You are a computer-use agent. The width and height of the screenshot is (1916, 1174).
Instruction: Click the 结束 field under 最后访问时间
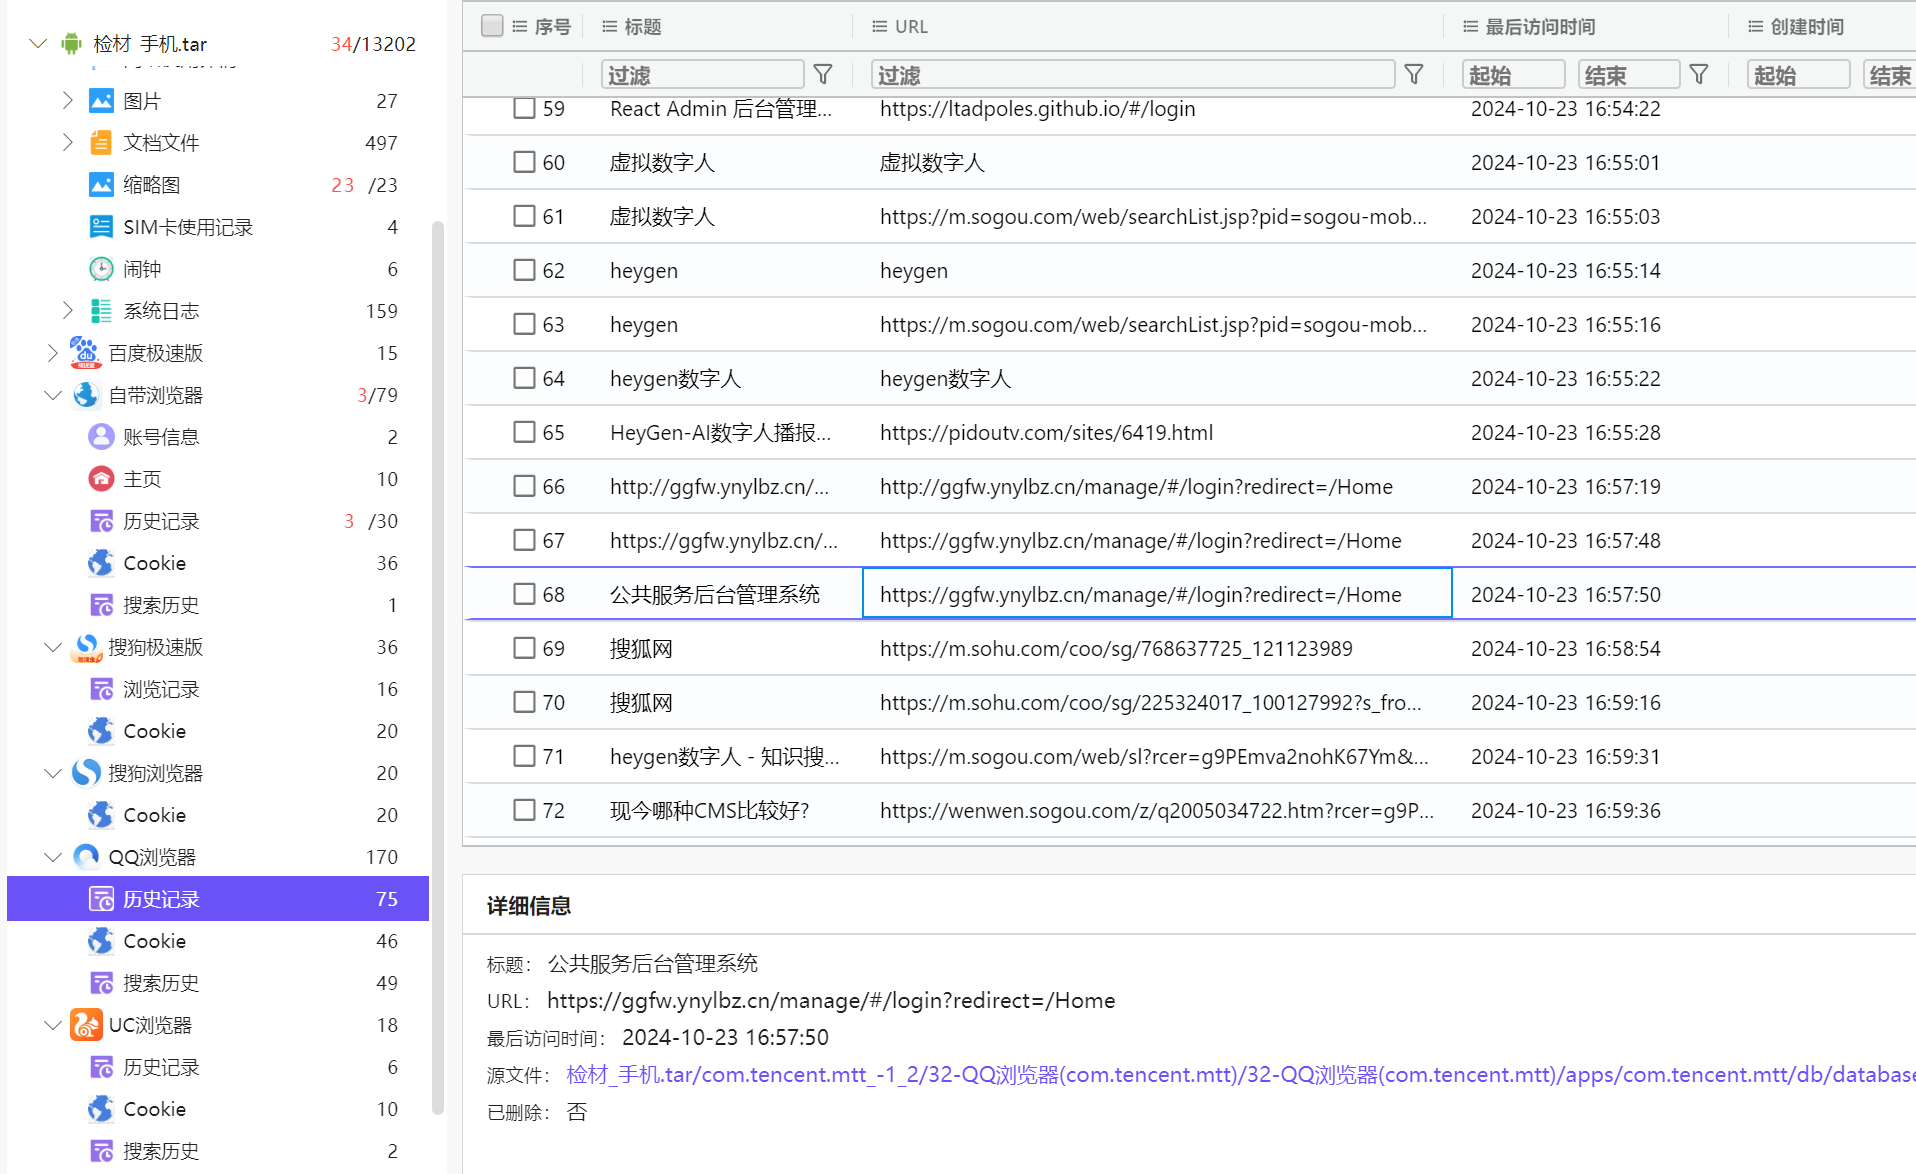click(1629, 74)
